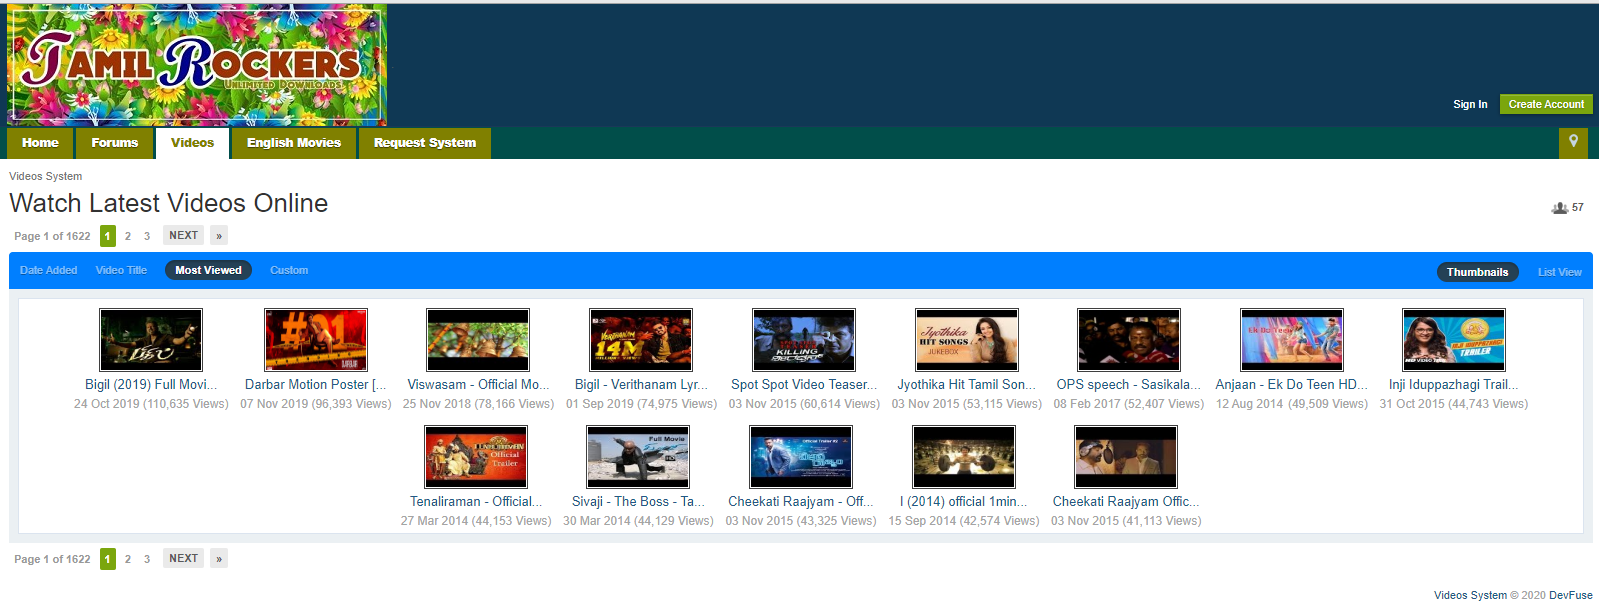The image size is (1599, 613).
Task: Open Inji Iduppazhagi Trailer thumbnail
Action: pos(1454,340)
